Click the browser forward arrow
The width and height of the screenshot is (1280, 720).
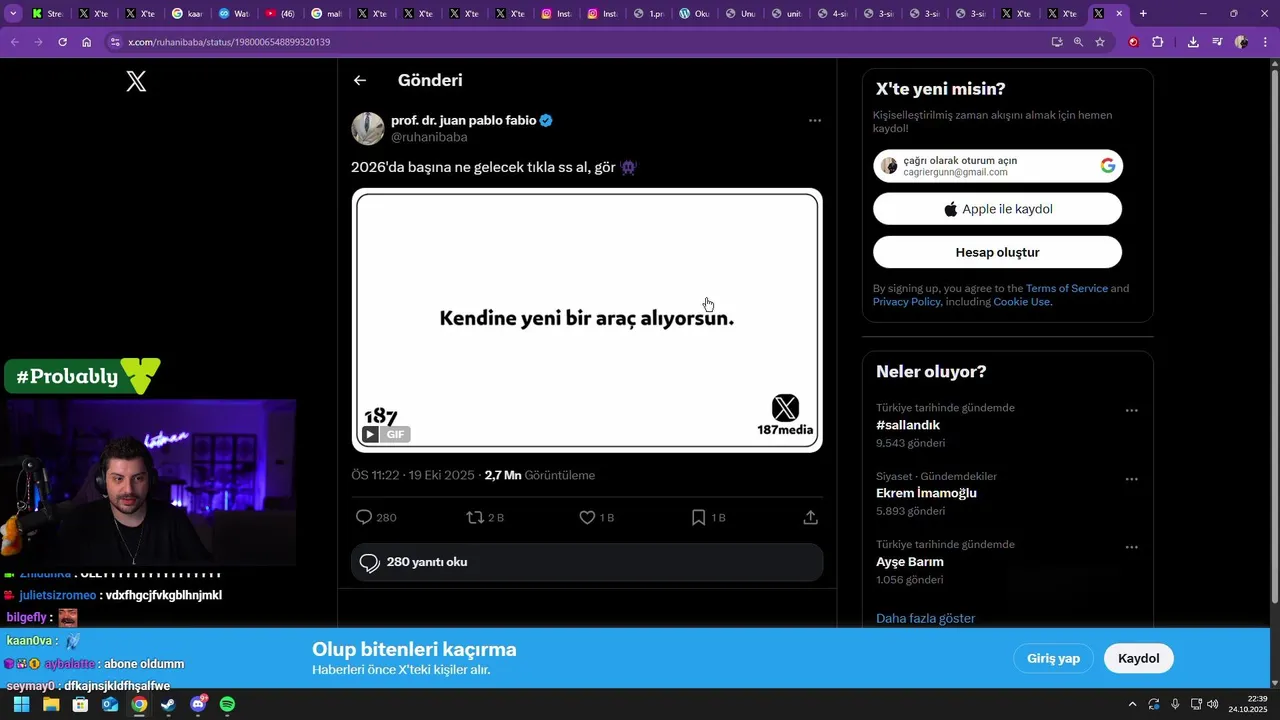coord(38,42)
